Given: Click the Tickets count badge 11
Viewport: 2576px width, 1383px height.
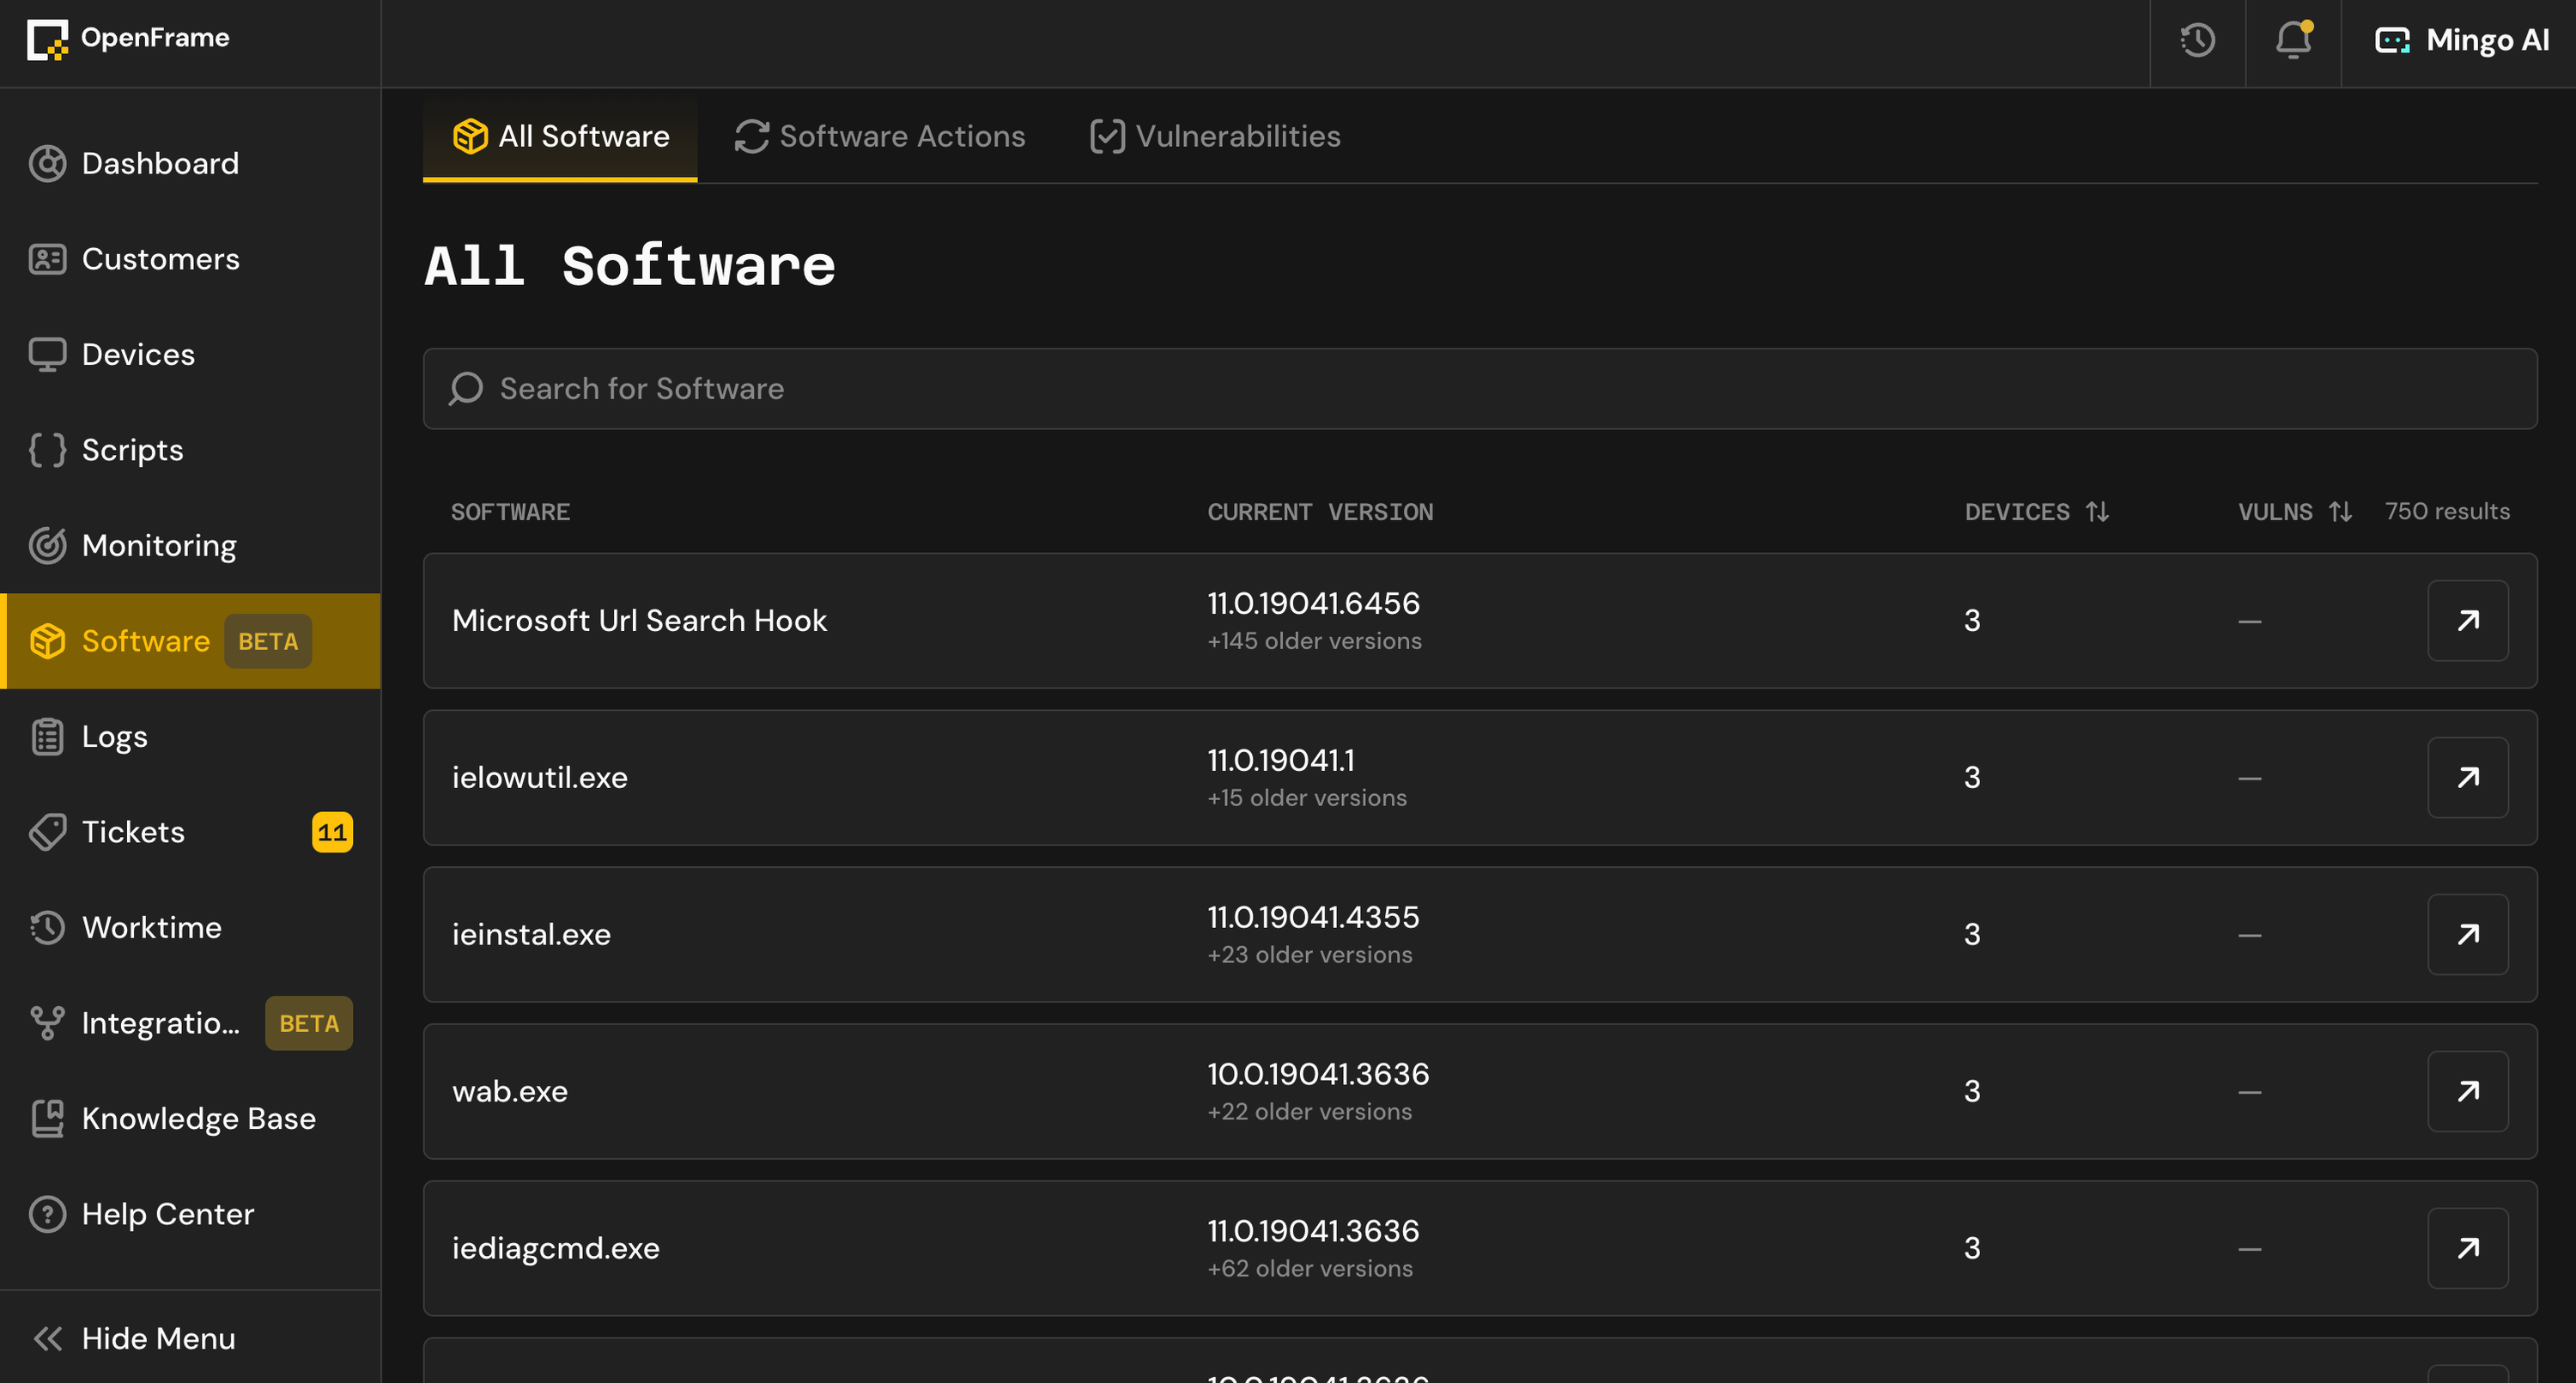Looking at the screenshot, I should [332, 832].
